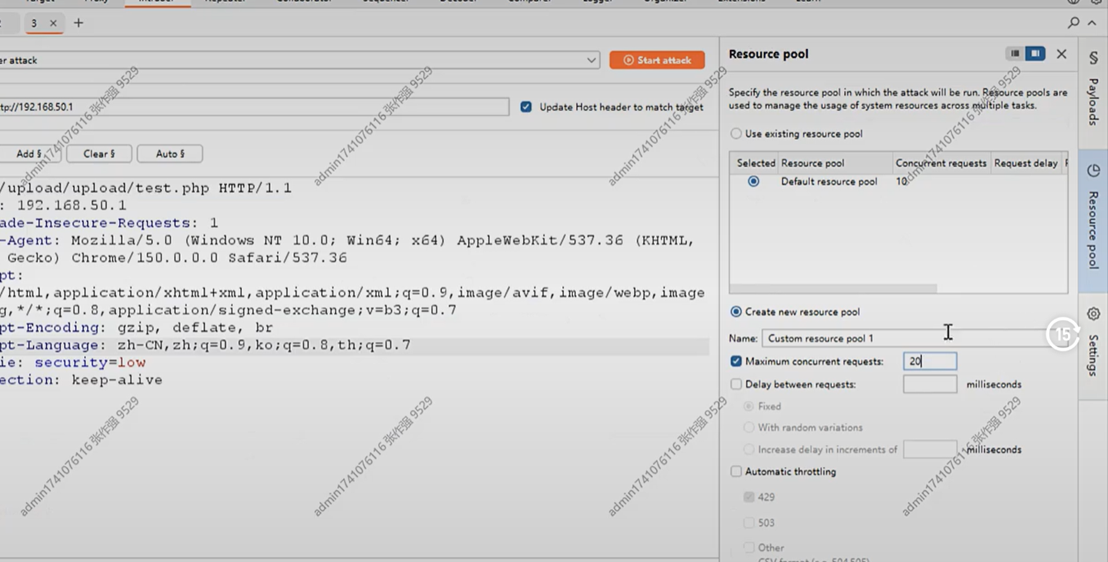The height and width of the screenshot is (562, 1108).
Task: Click the Default resource pool row name
Action: [829, 182]
